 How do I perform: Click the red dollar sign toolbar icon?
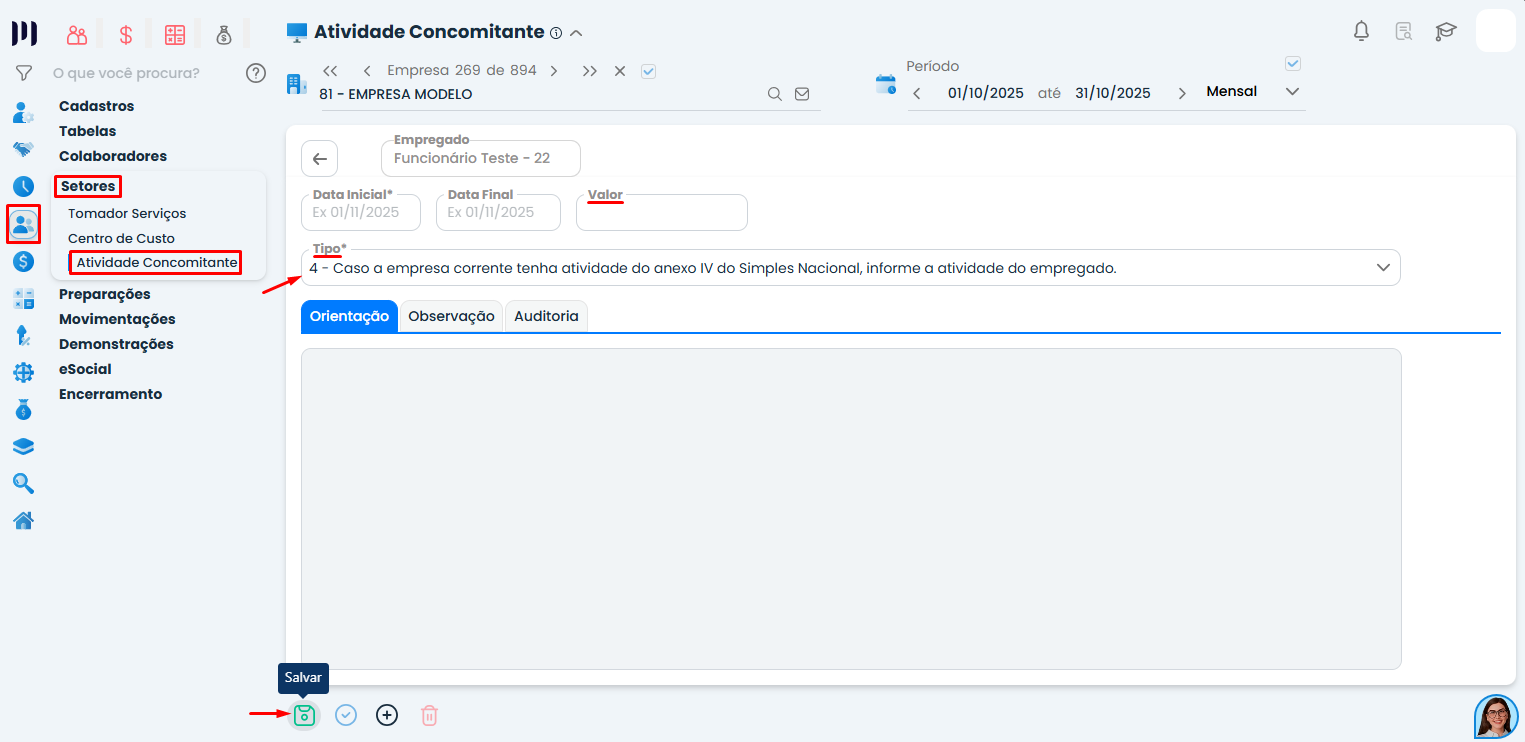click(126, 35)
